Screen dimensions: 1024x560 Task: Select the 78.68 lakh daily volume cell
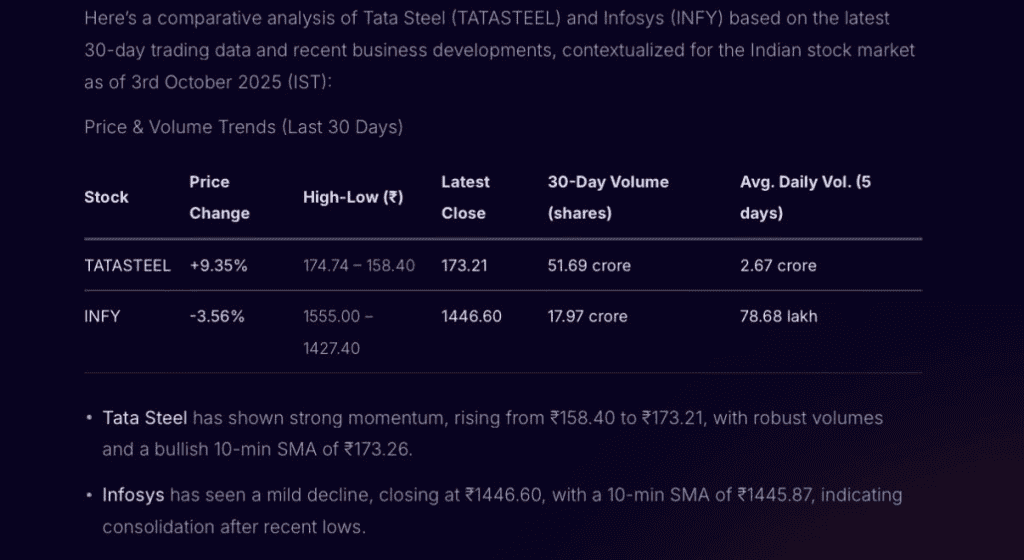point(778,316)
